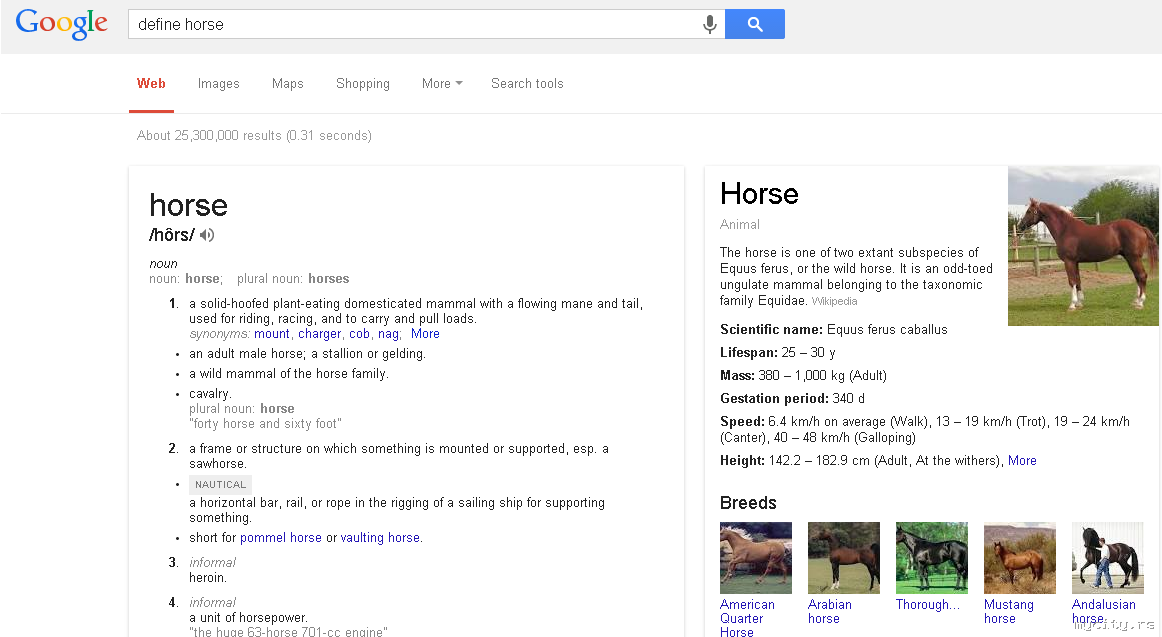Click the horse headword in definition card
Viewport: 1162px width, 637px height.
pos(188,205)
